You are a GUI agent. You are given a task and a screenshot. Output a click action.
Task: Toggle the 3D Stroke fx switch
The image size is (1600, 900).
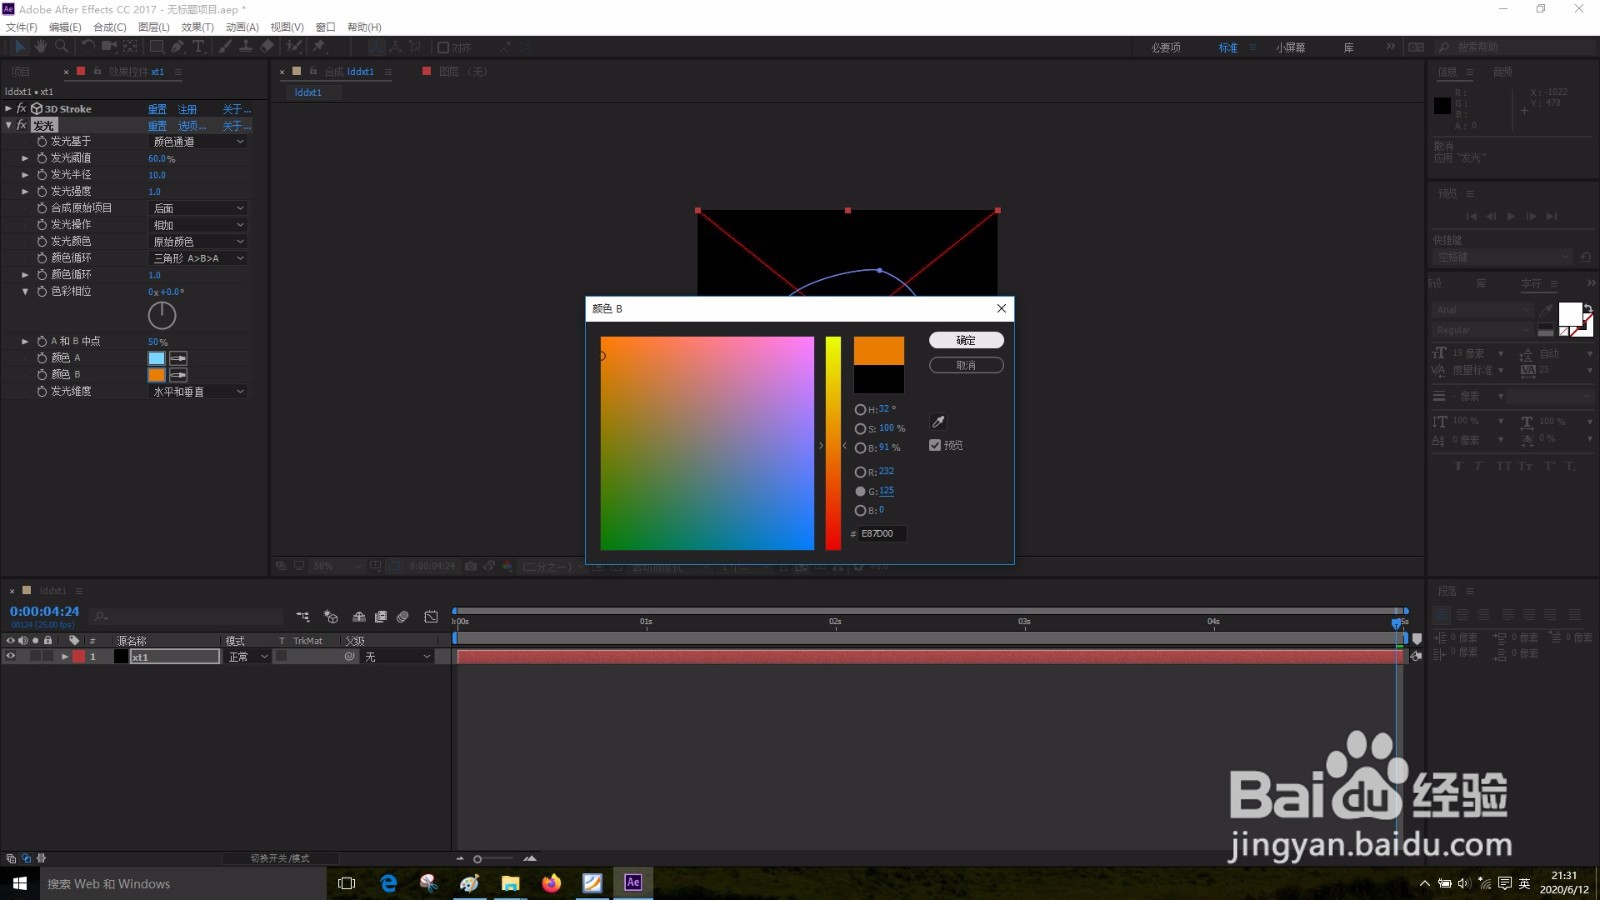(x=21, y=109)
